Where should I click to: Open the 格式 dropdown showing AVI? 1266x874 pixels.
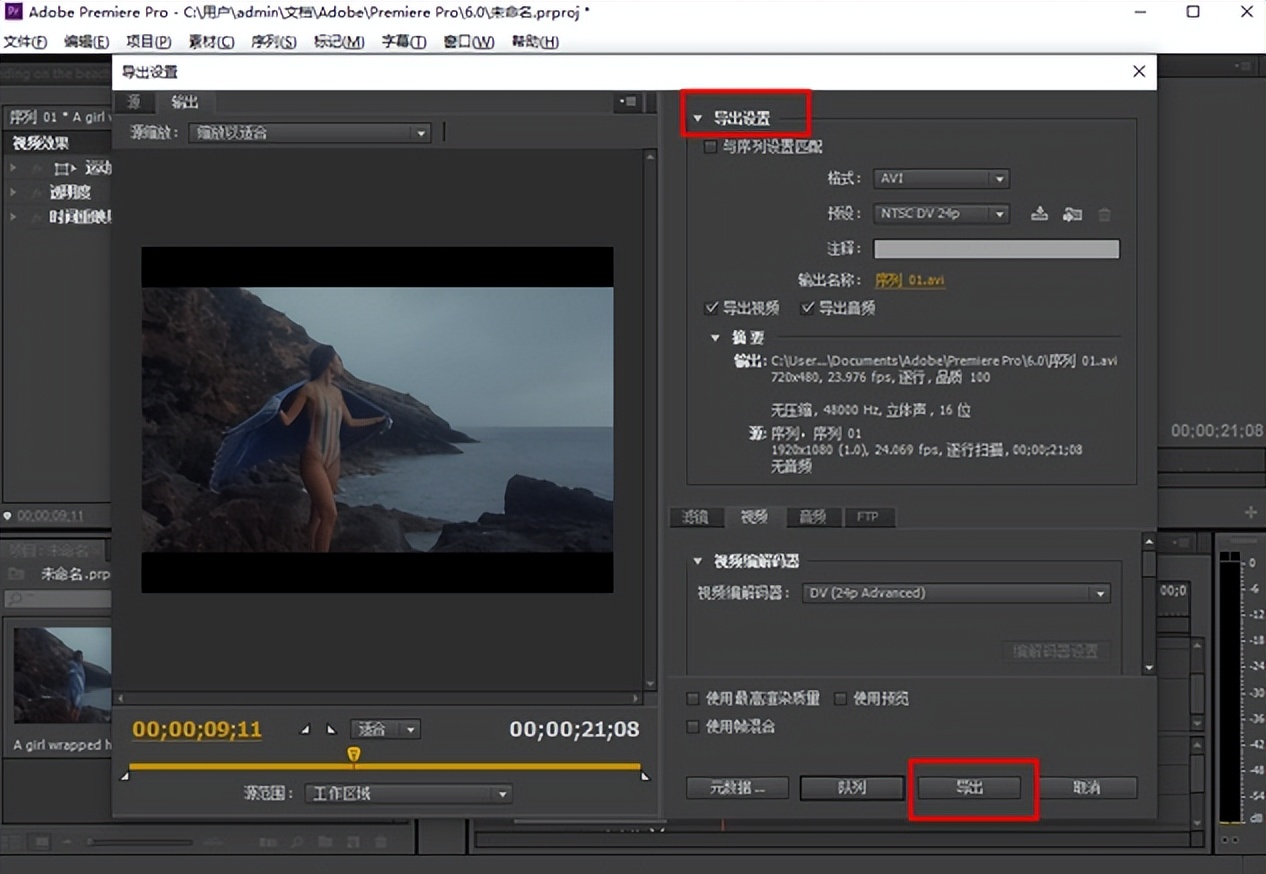(940, 178)
